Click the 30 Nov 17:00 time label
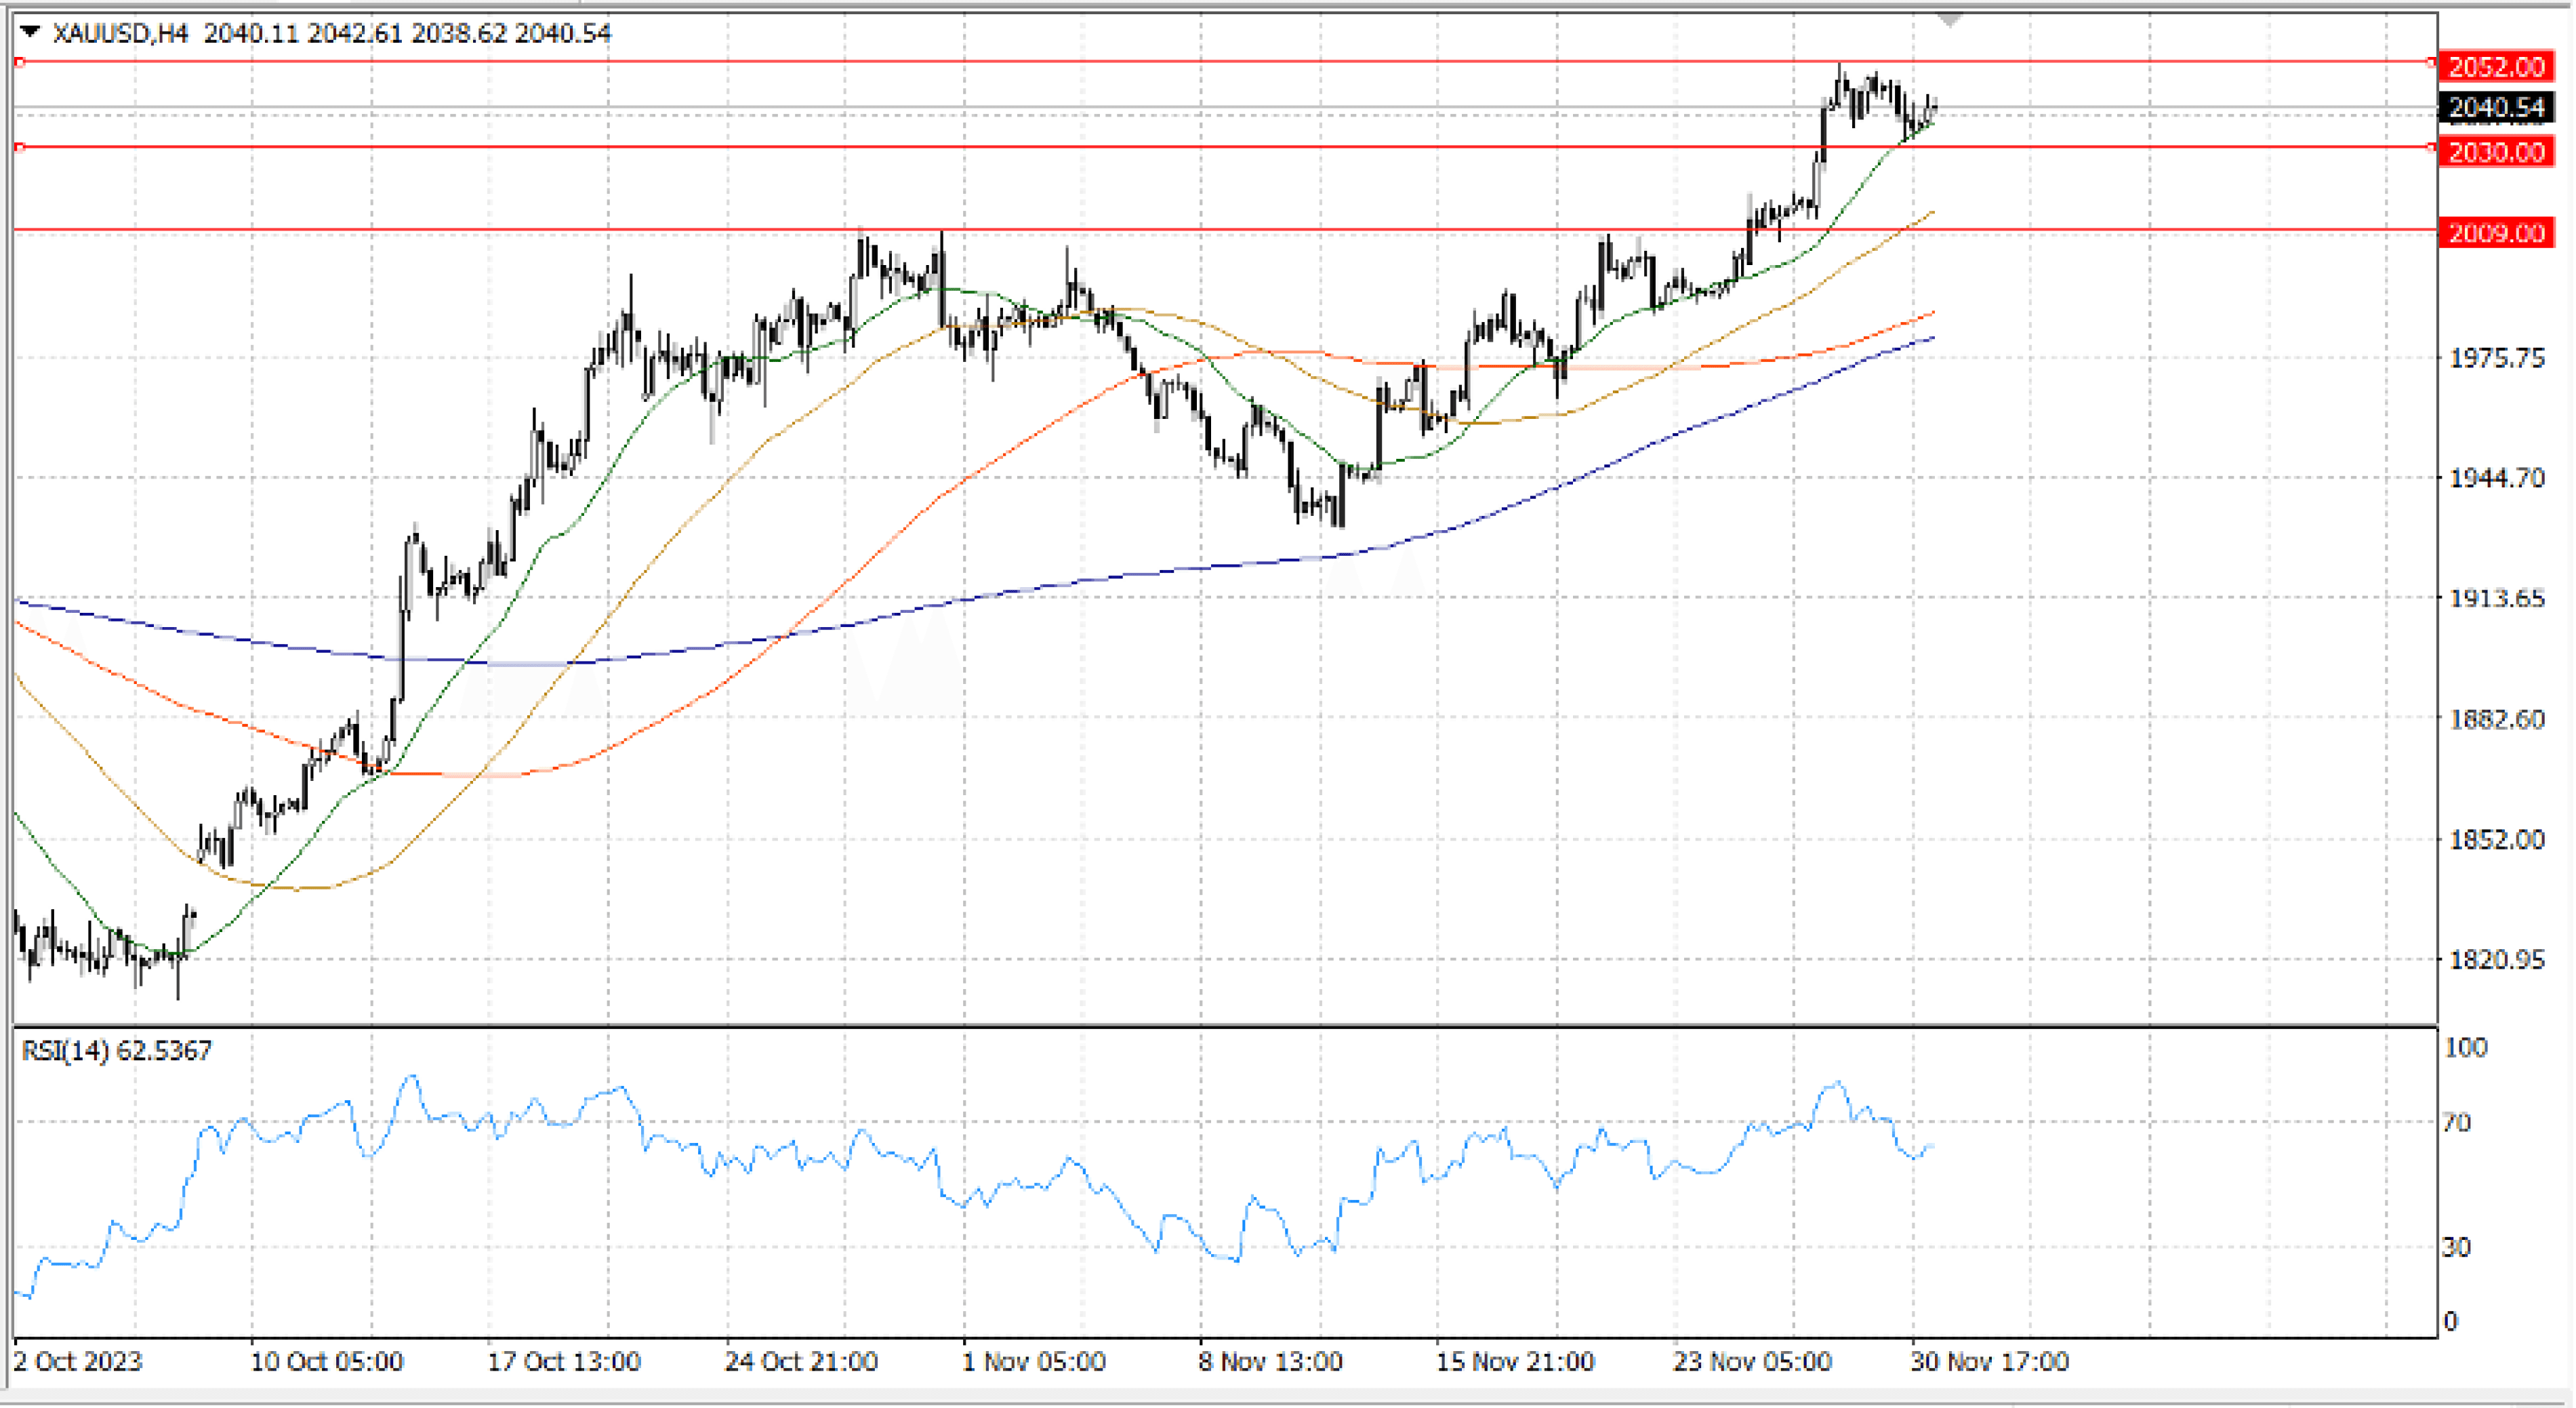2576x1408 pixels. 1989,1362
